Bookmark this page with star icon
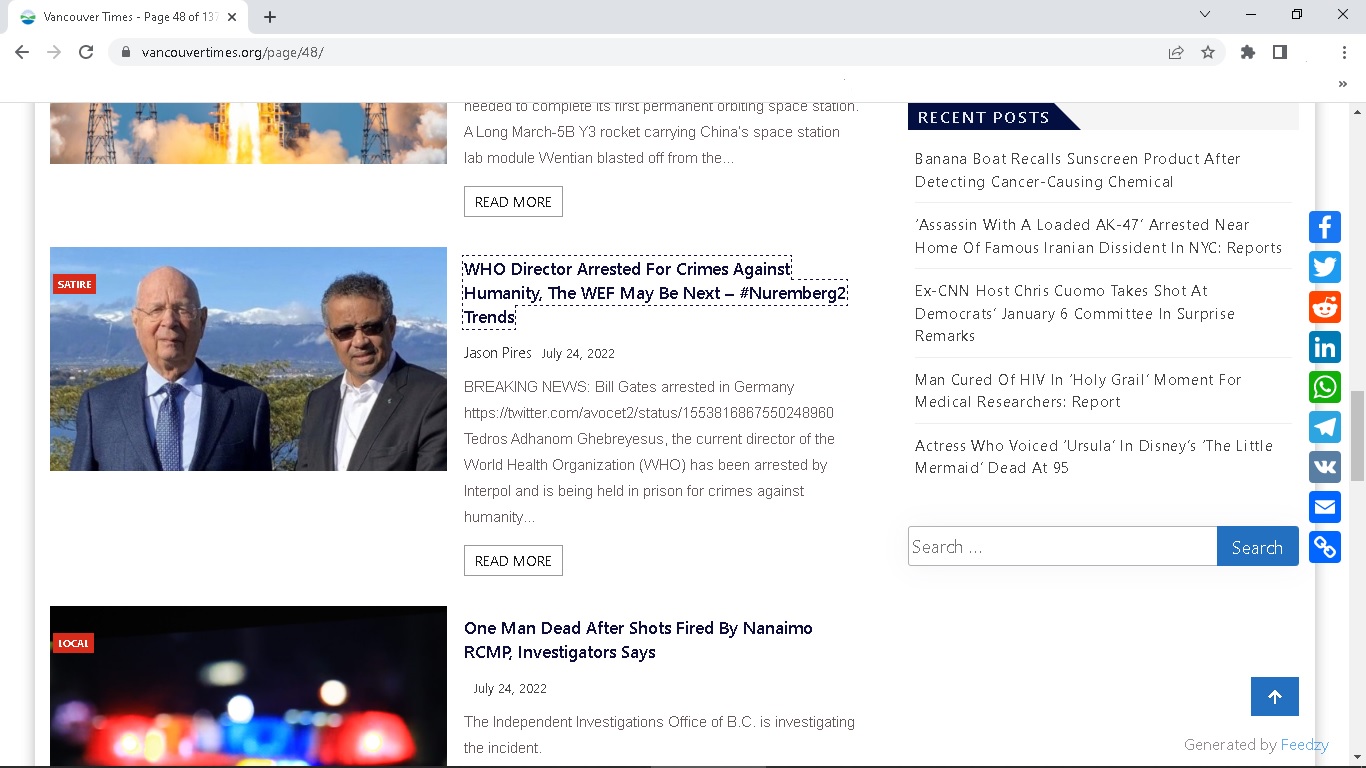This screenshot has height=768, width=1366. tap(1208, 52)
